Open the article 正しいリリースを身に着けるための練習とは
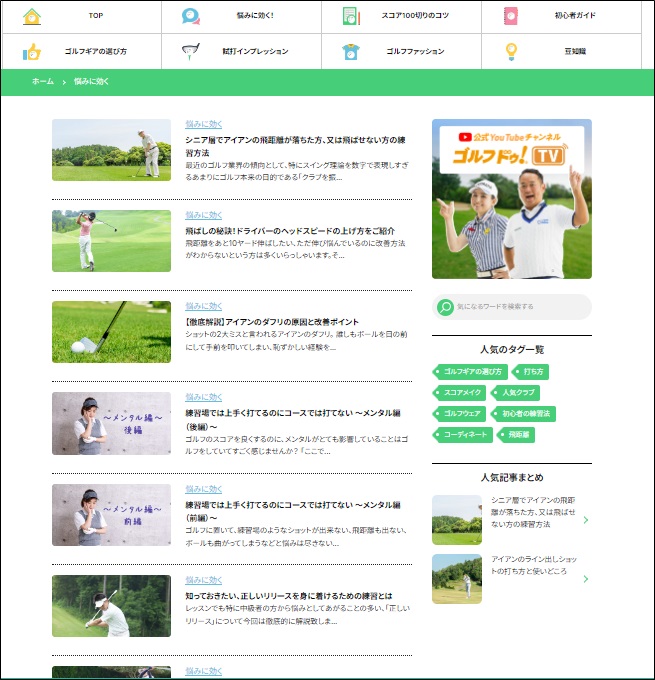655x680 pixels. pyautogui.click(x=288, y=596)
